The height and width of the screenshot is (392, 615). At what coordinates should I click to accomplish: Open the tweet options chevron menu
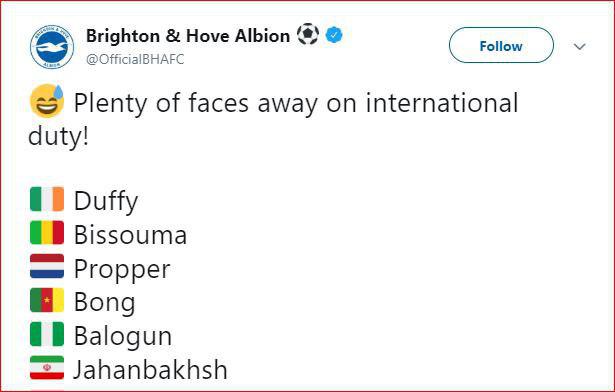point(579,47)
